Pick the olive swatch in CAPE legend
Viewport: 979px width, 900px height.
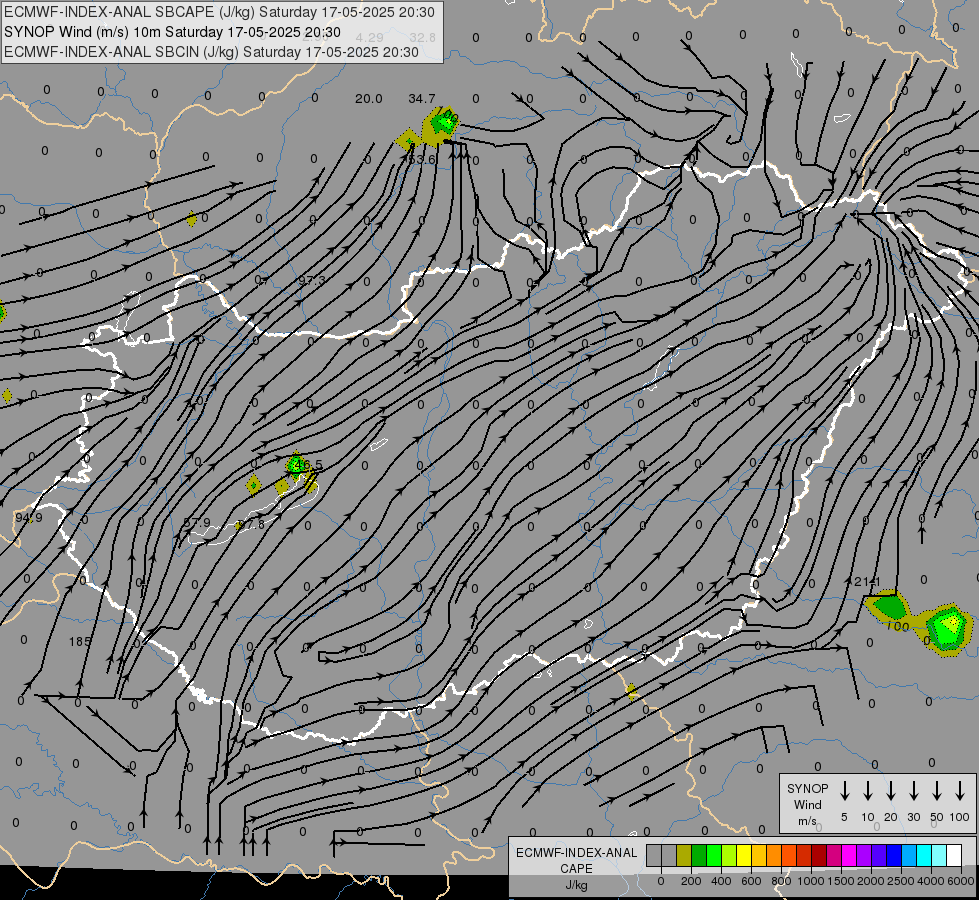[684, 855]
